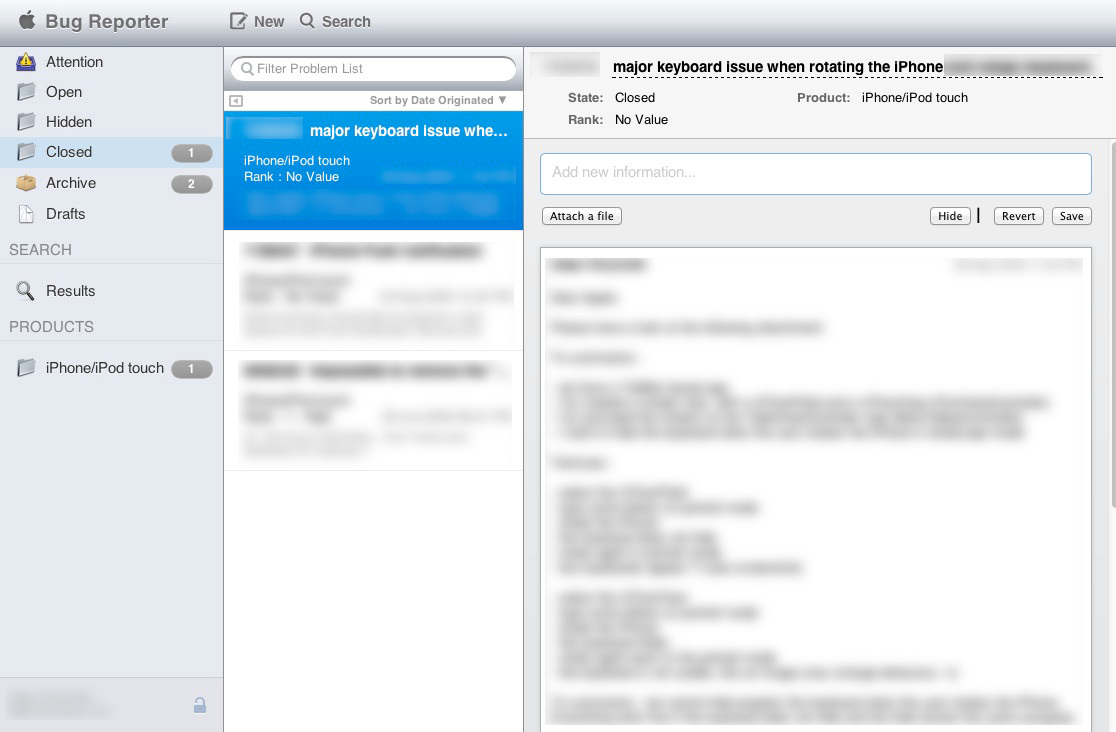Viewport: 1116px width, 732px height.
Task: Click the Attention warning icon
Action: [x=26, y=62]
